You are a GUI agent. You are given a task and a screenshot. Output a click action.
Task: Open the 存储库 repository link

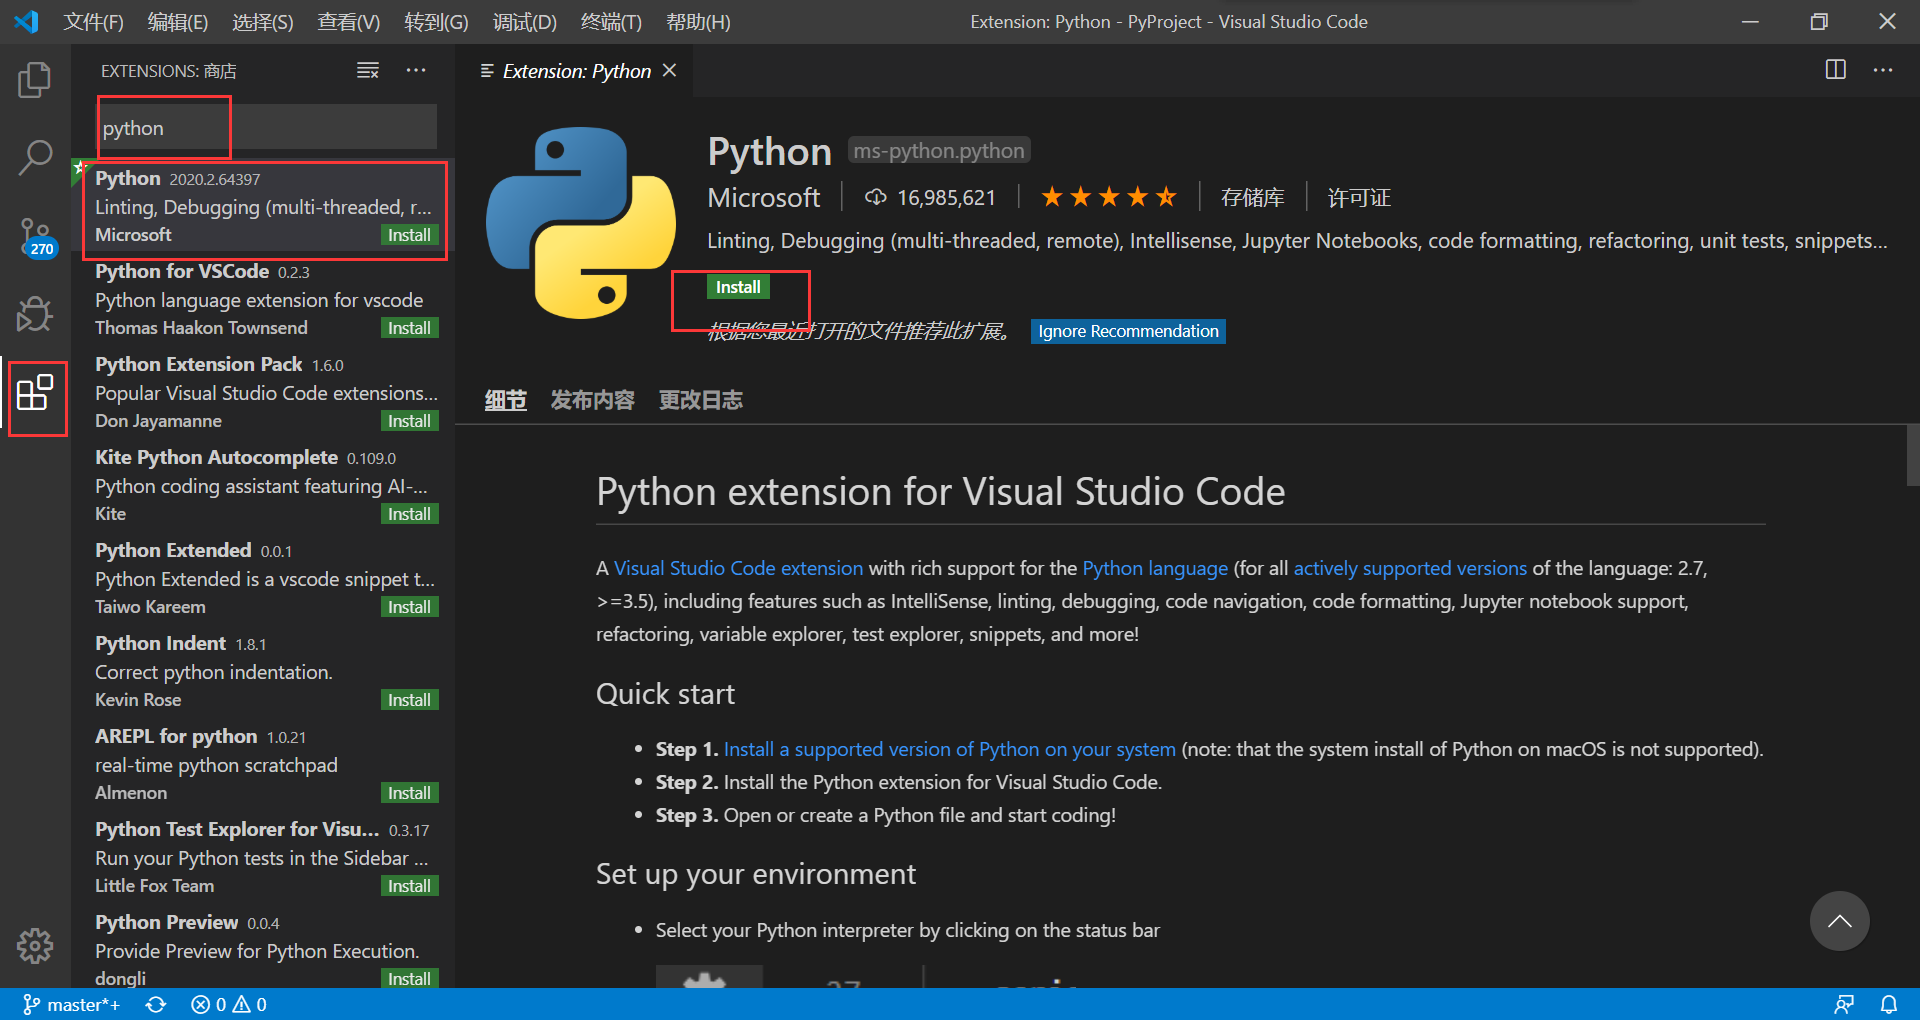tap(1252, 197)
